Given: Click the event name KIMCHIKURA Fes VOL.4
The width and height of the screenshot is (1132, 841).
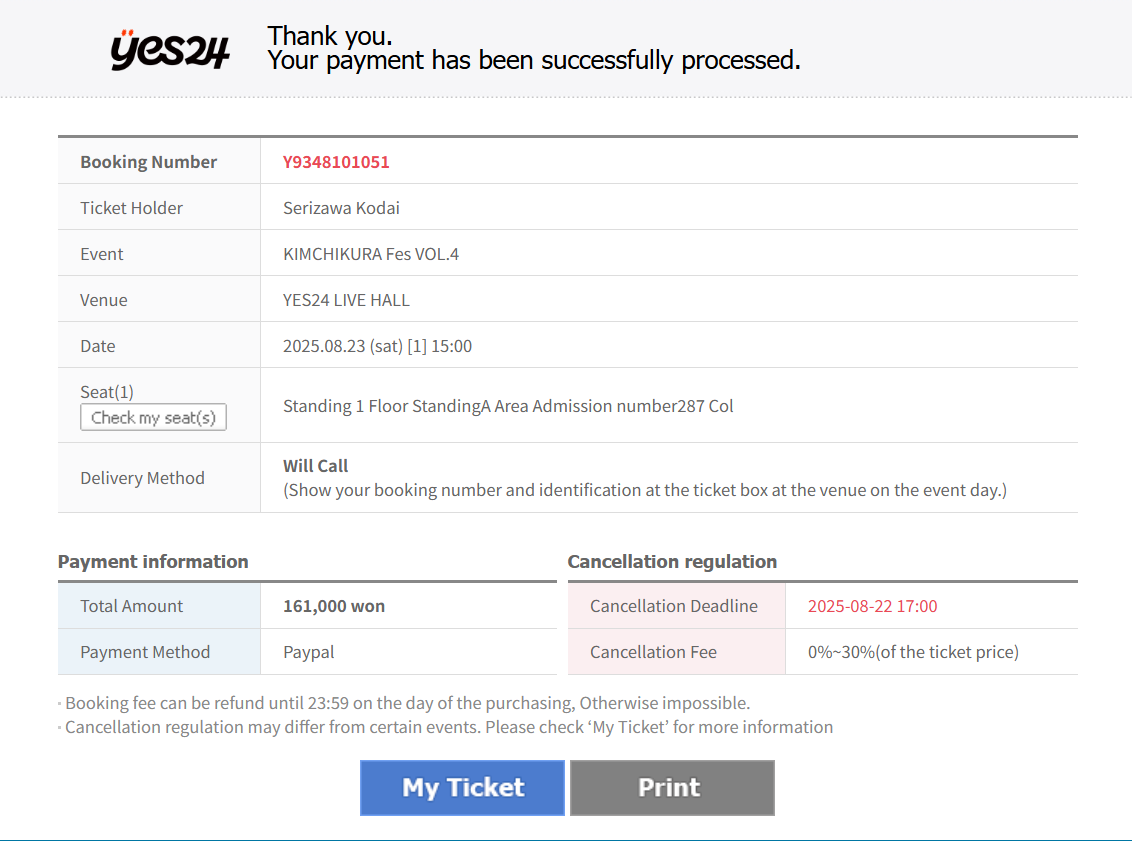Looking at the screenshot, I should point(370,254).
